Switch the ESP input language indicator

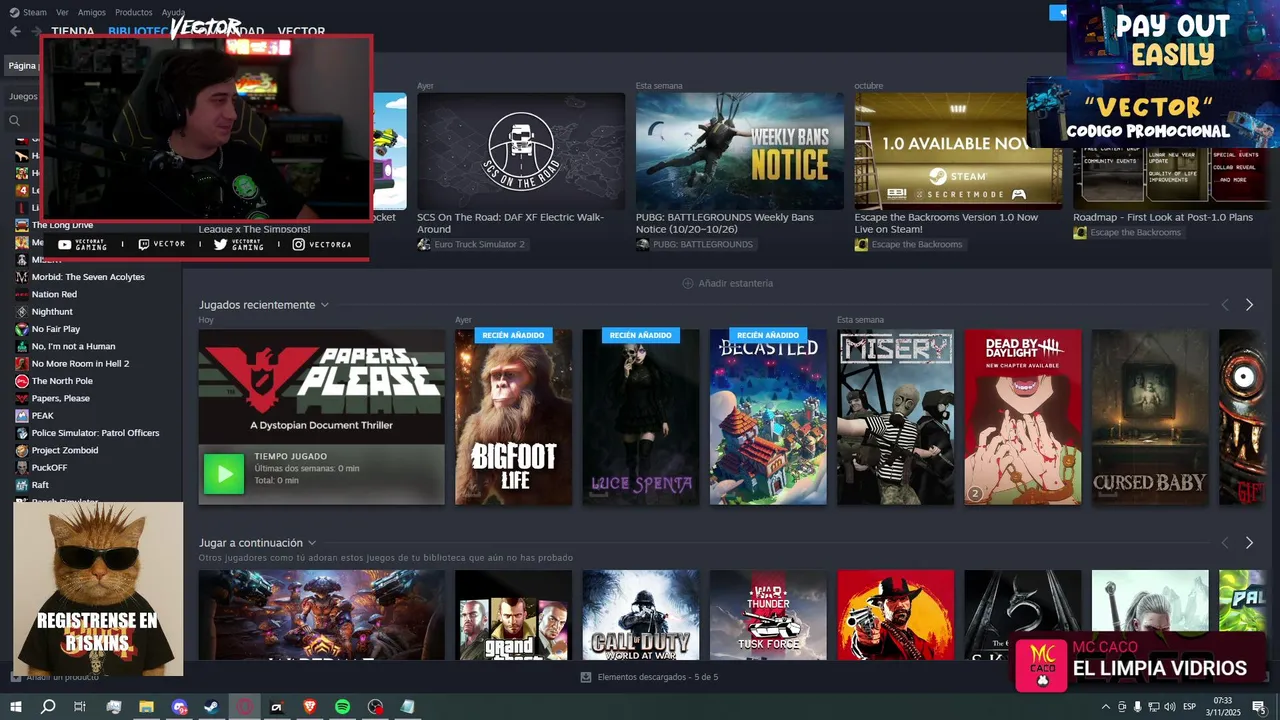[1190, 706]
